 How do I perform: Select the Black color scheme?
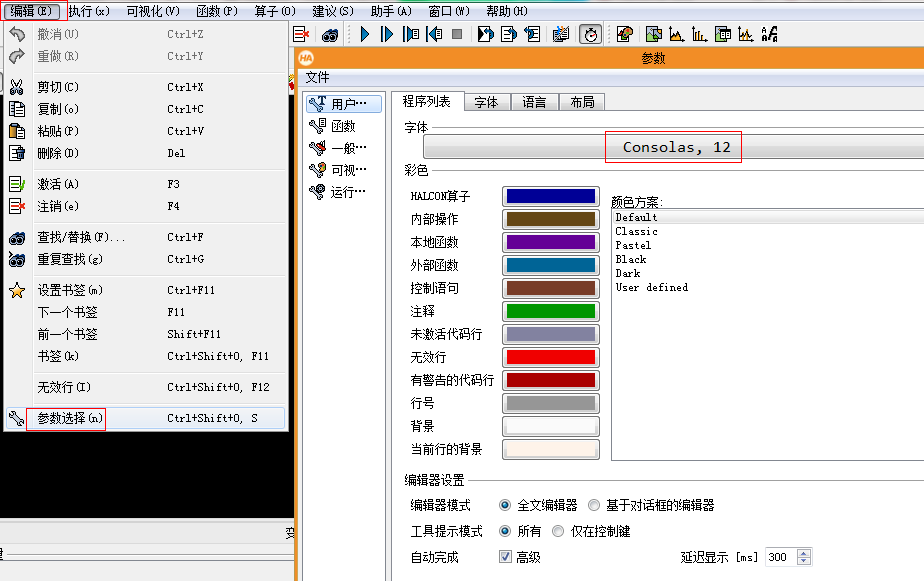(x=631, y=259)
